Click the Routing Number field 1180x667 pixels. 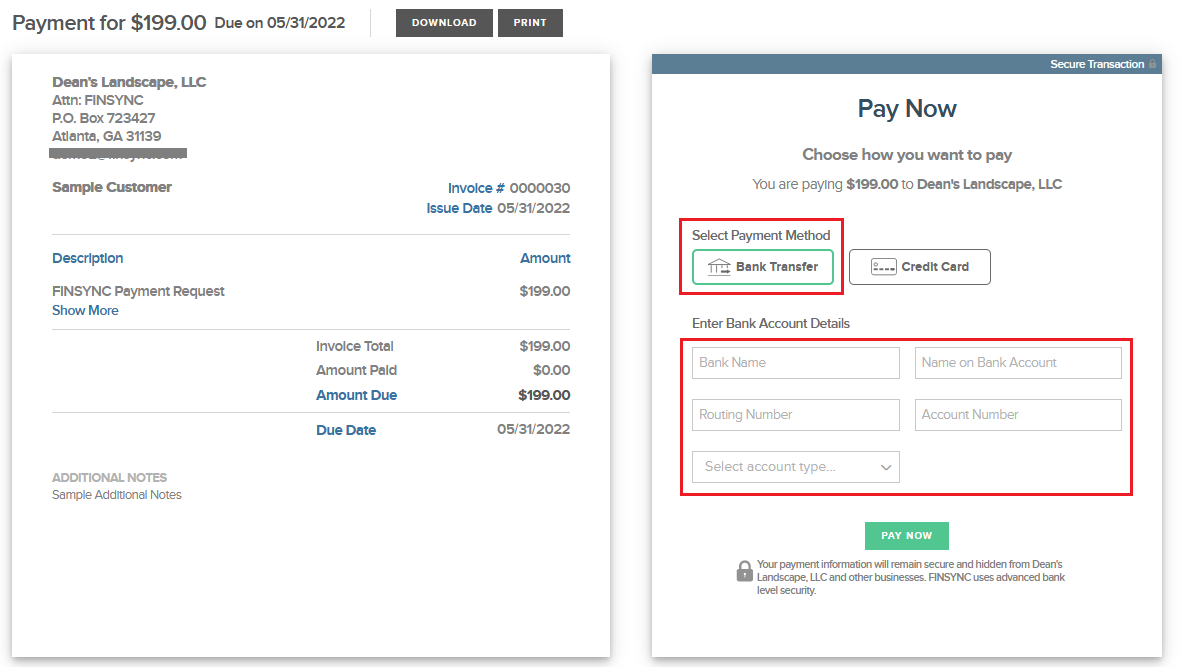[x=795, y=414]
